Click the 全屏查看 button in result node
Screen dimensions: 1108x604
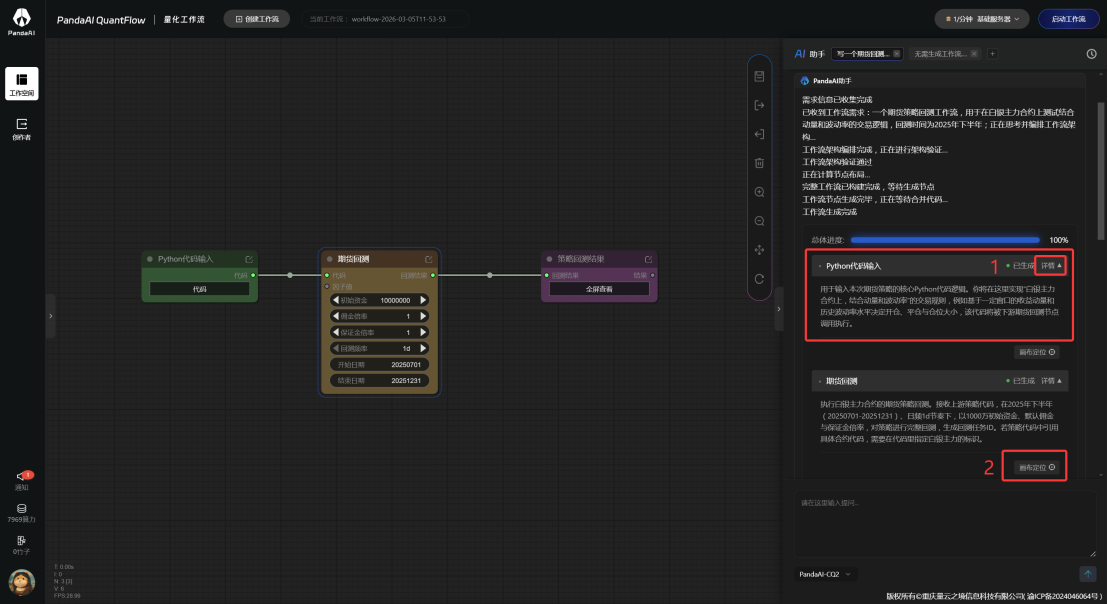tap(599, 289)
